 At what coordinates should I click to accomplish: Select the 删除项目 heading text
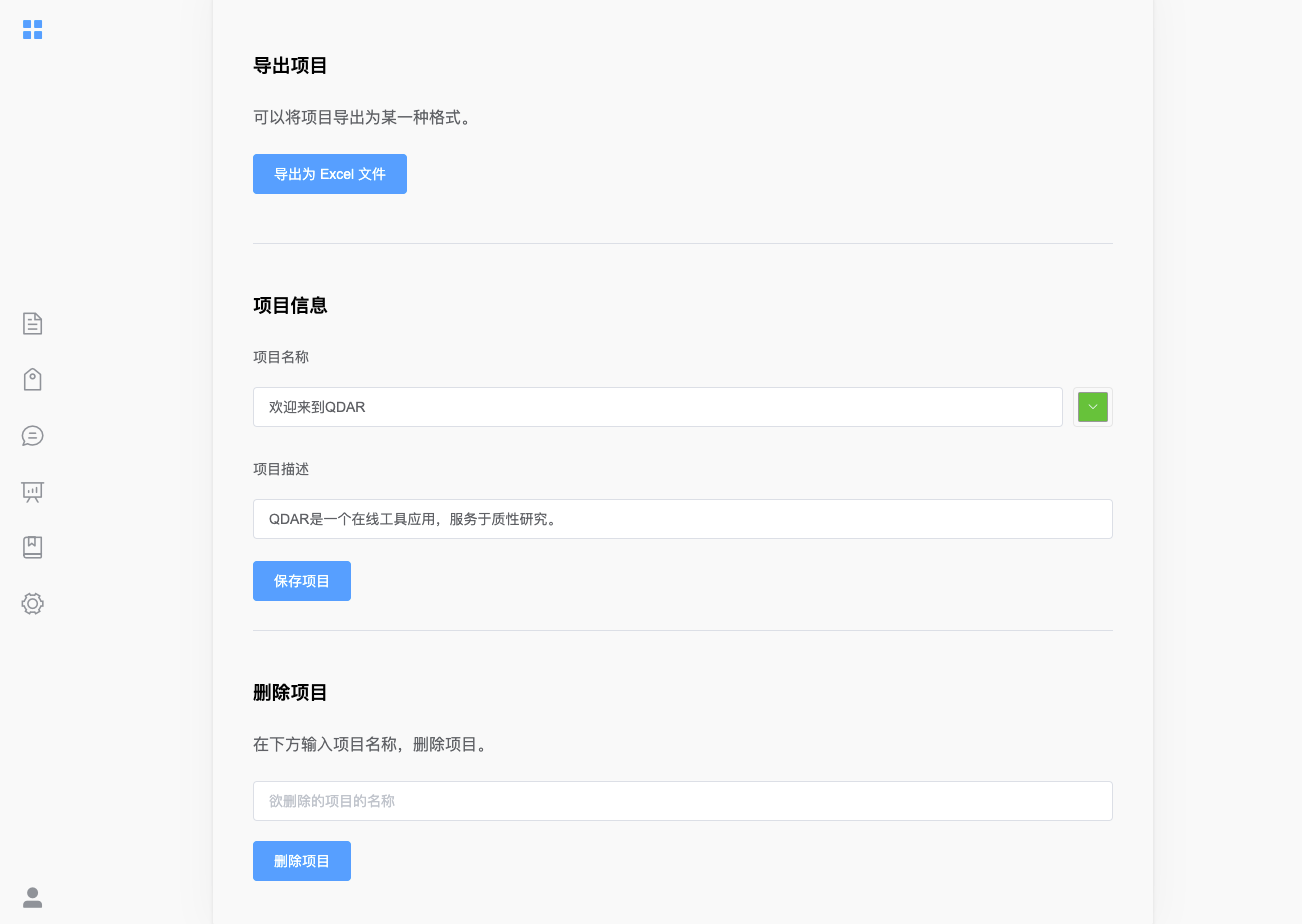click(x=291, y=693)
